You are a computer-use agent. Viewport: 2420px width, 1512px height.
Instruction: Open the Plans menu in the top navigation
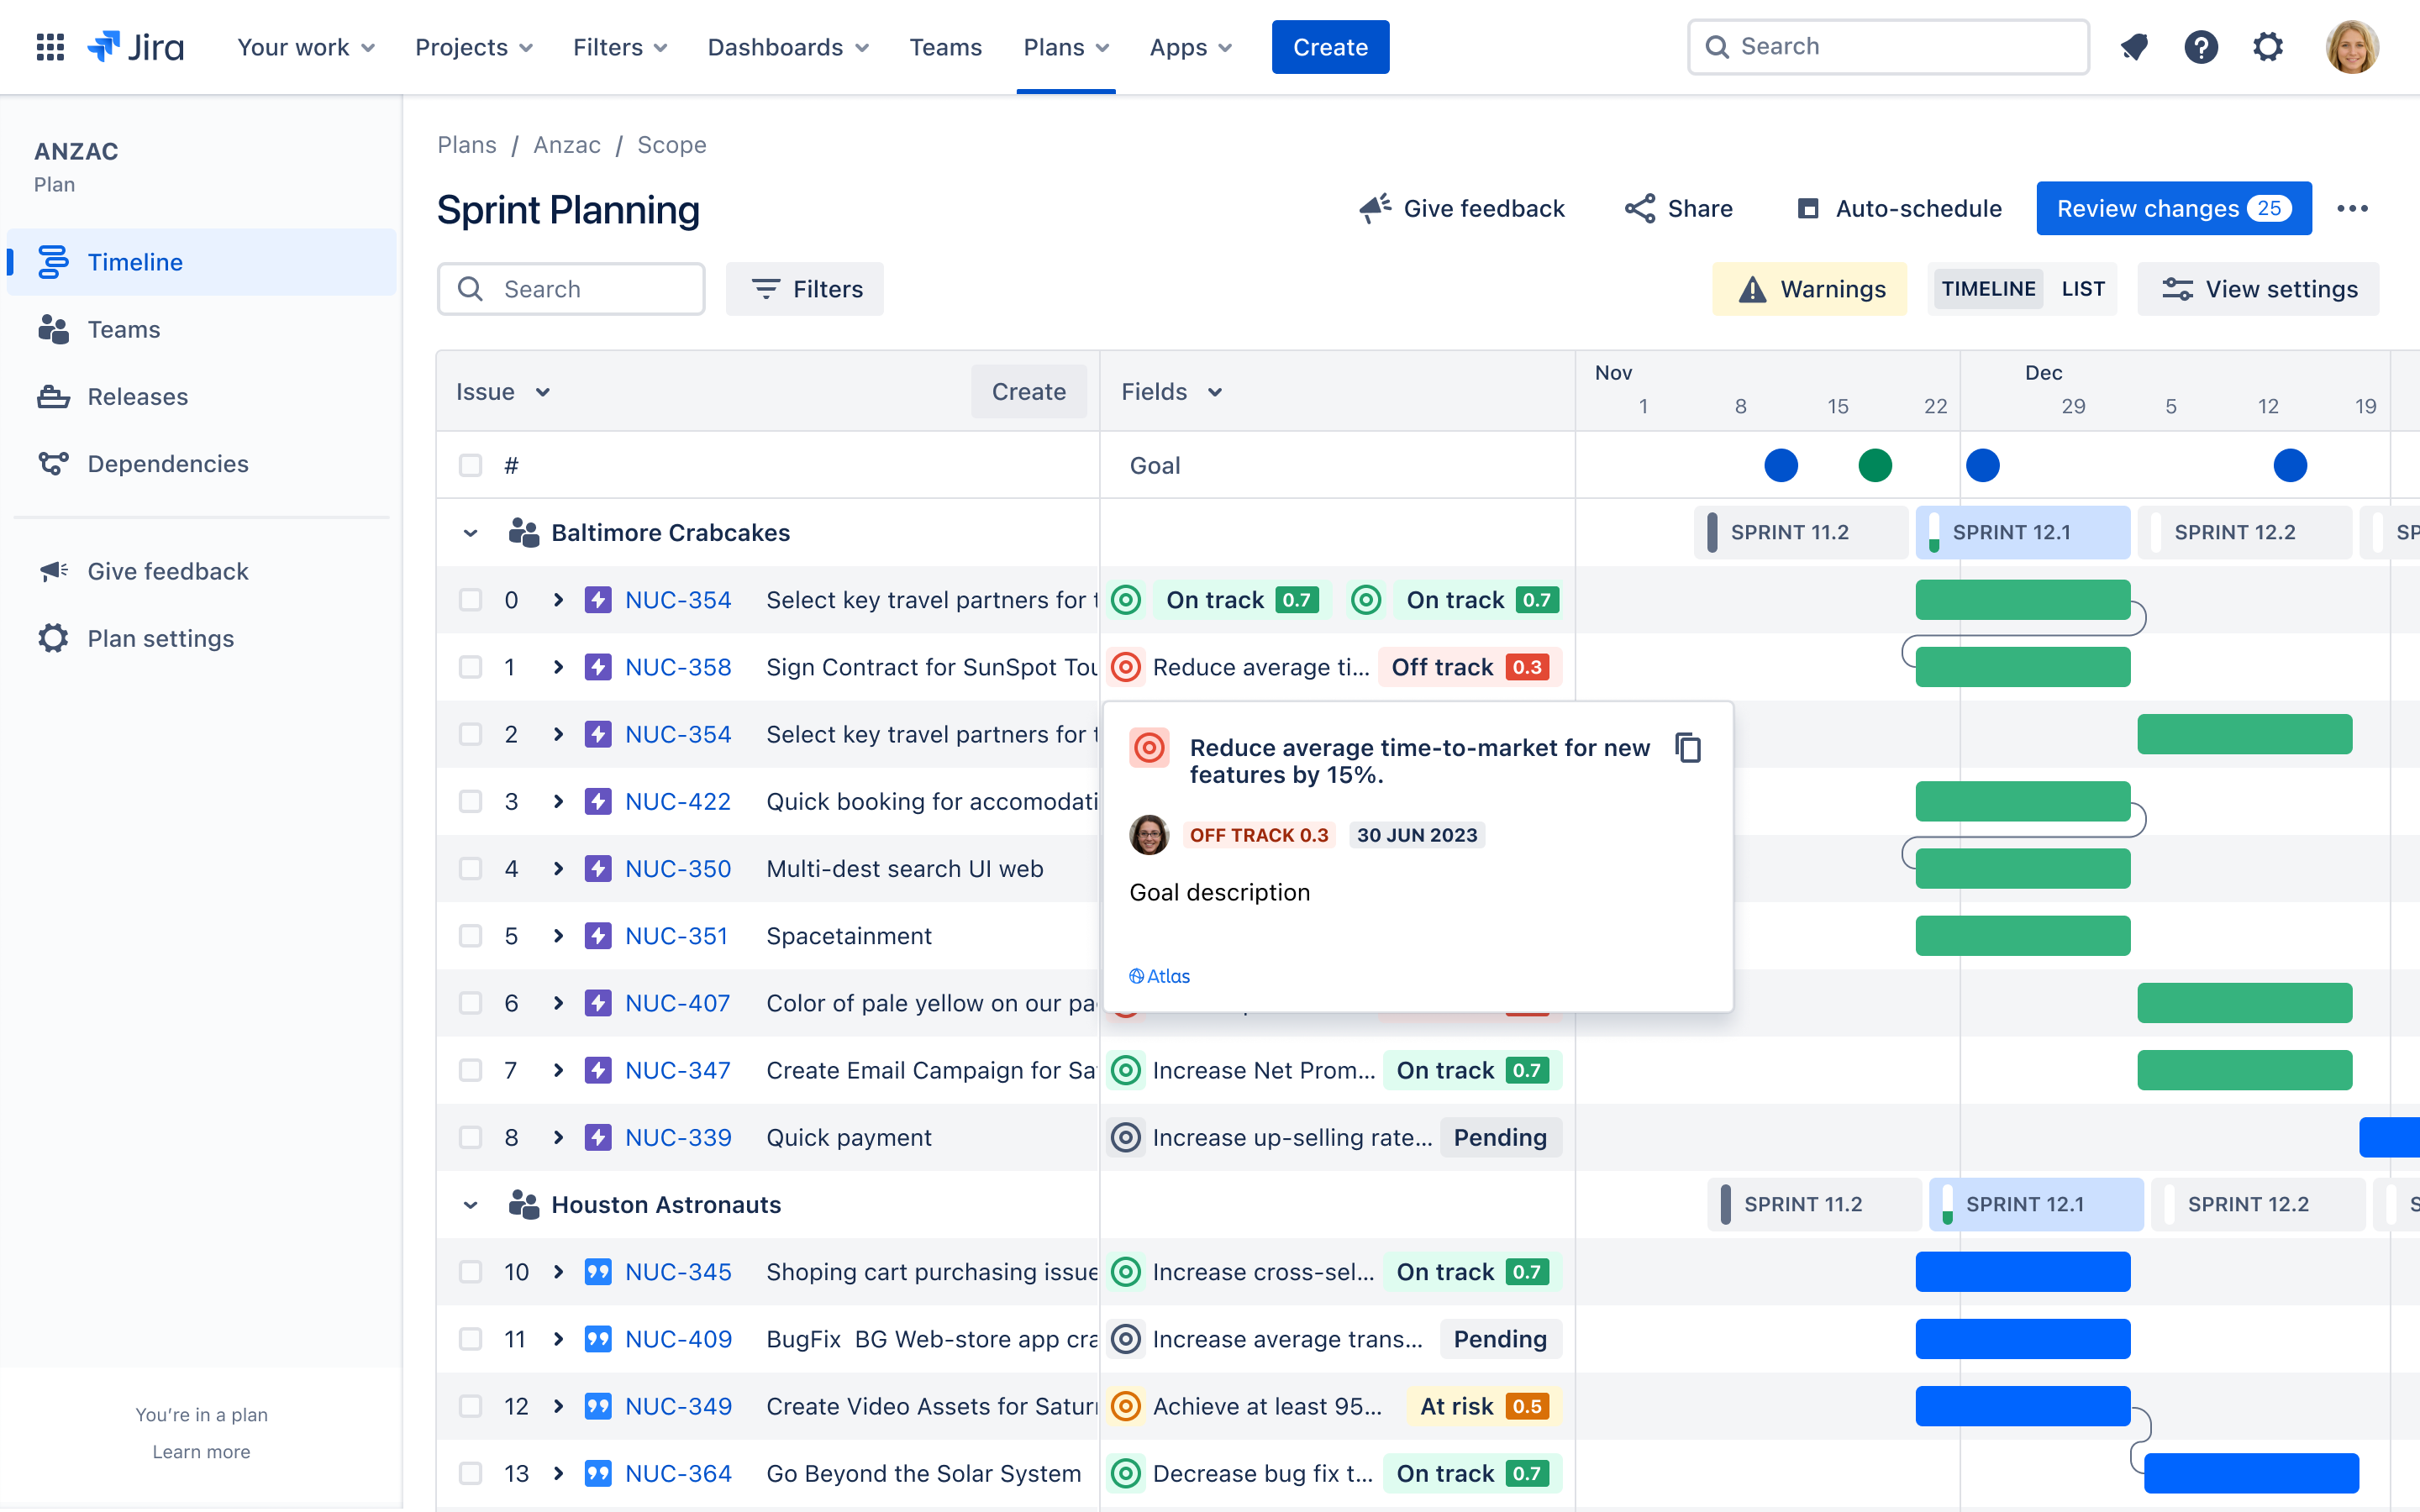[x=1065, y=46]
